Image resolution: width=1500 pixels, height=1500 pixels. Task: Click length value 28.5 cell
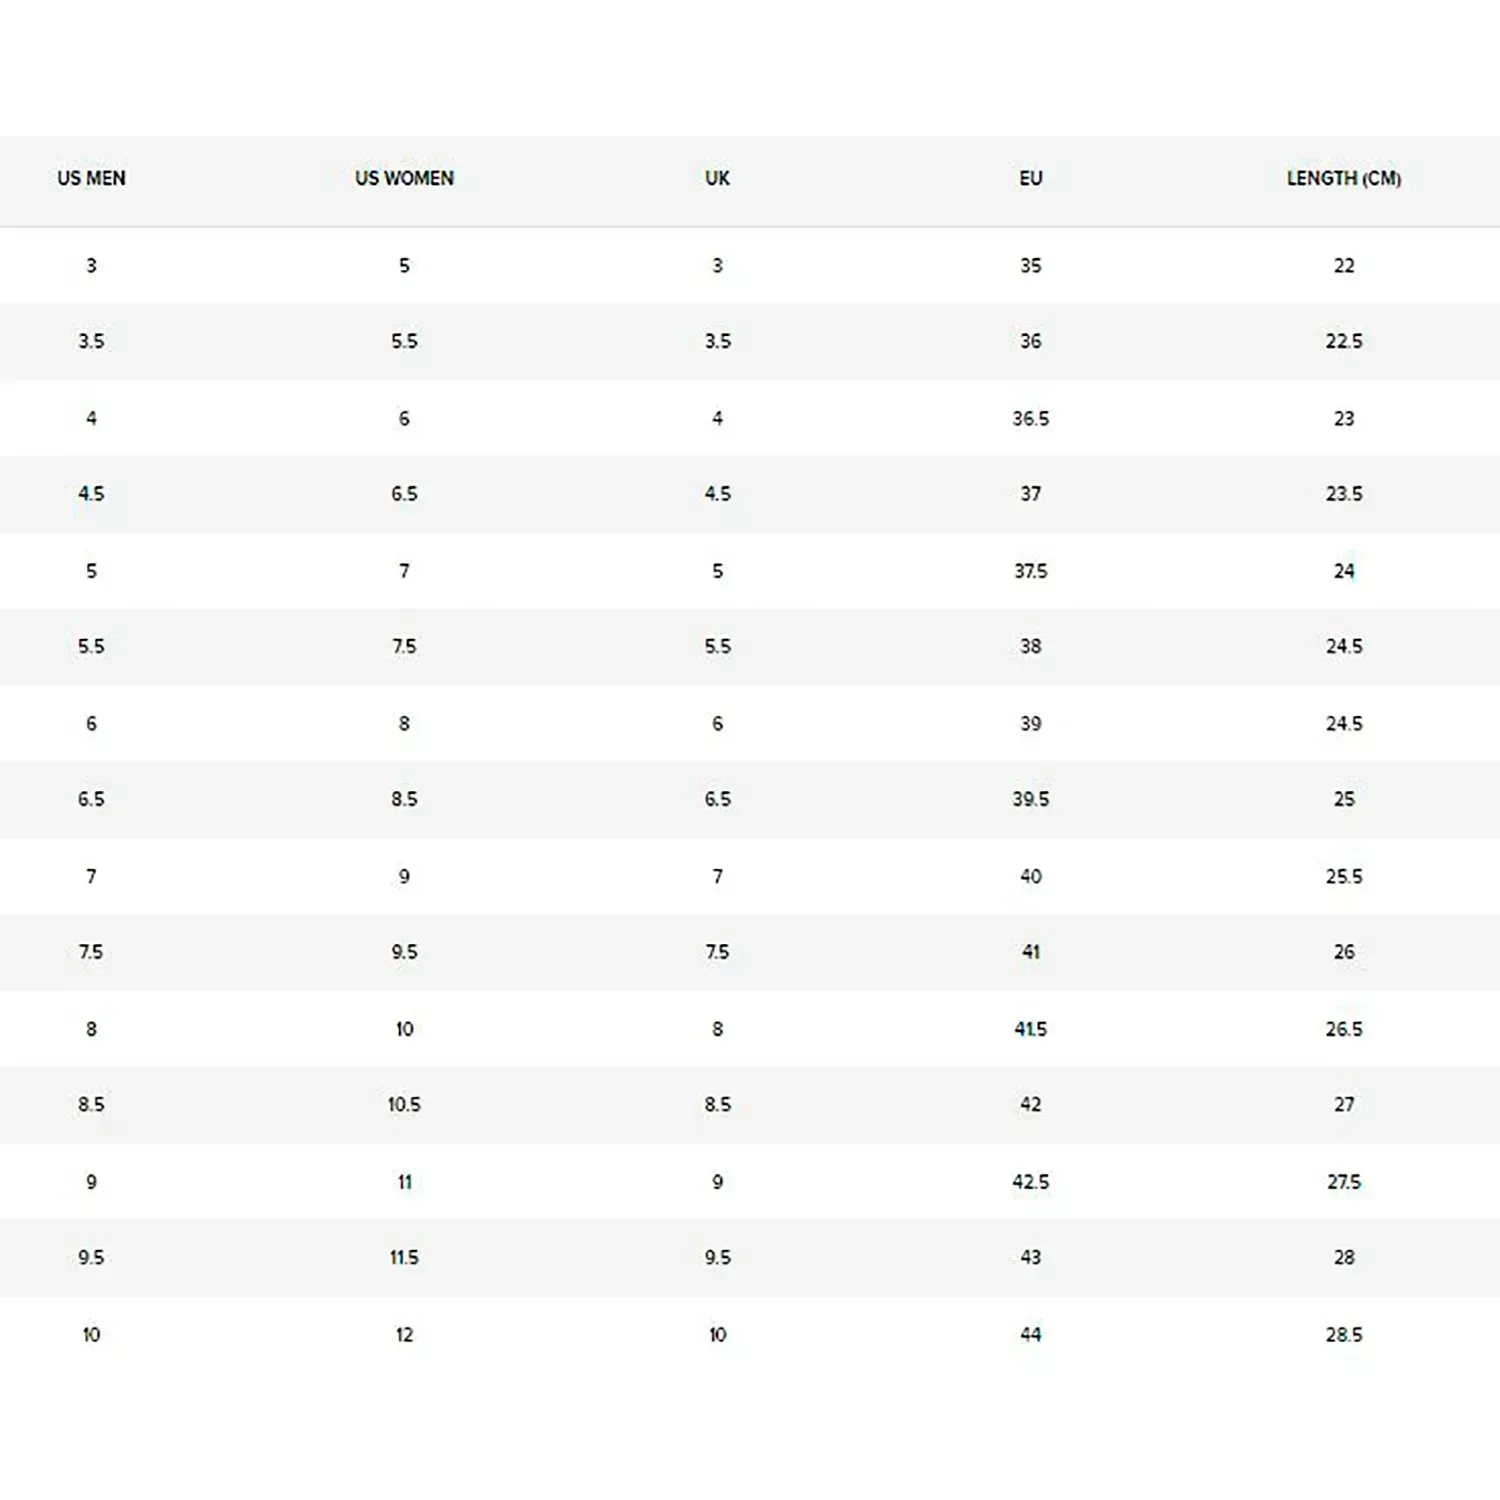point(1344,1335)
